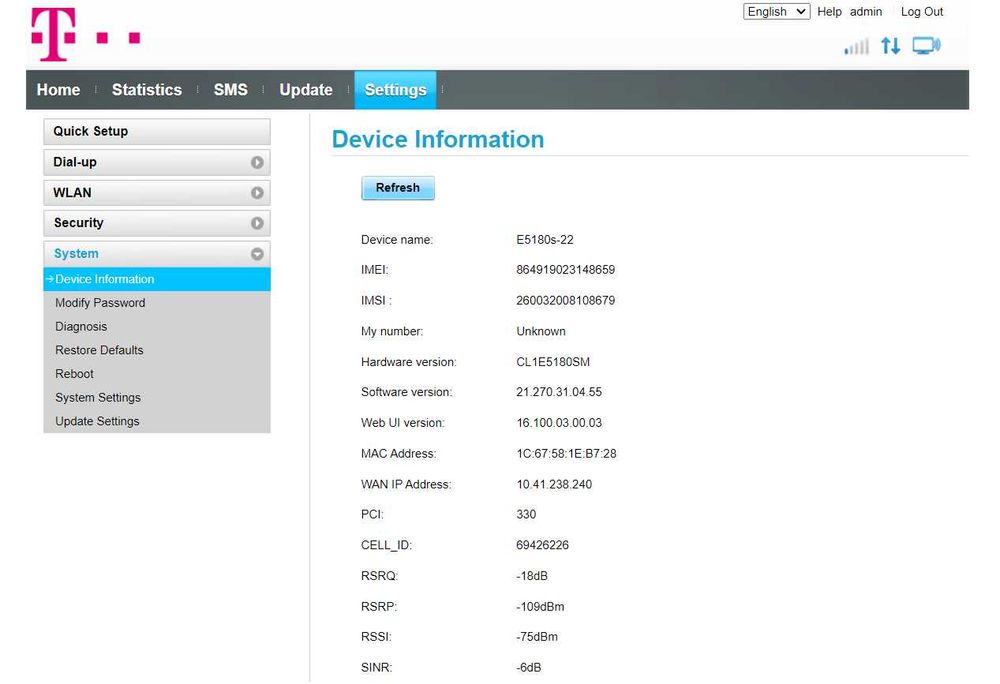Go to the Update tab
The height and width of the screenshot is (684, 1000).
click(305, 90)
